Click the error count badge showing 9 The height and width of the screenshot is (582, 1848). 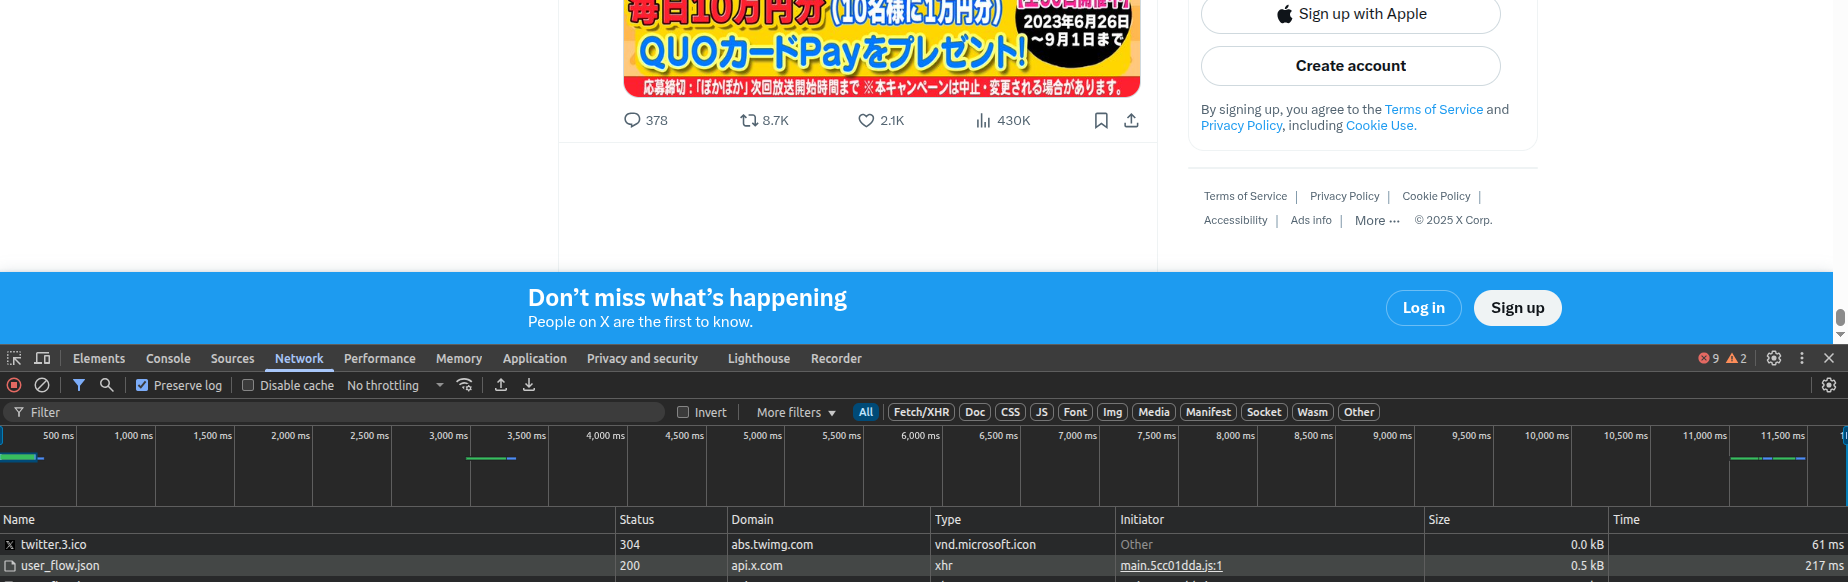[x=1709, y=358]
